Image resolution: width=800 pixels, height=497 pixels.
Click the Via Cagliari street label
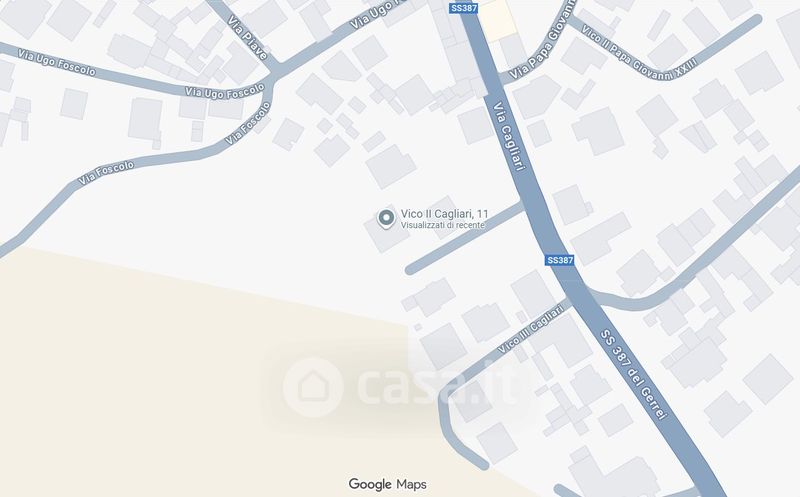(509, 136)
